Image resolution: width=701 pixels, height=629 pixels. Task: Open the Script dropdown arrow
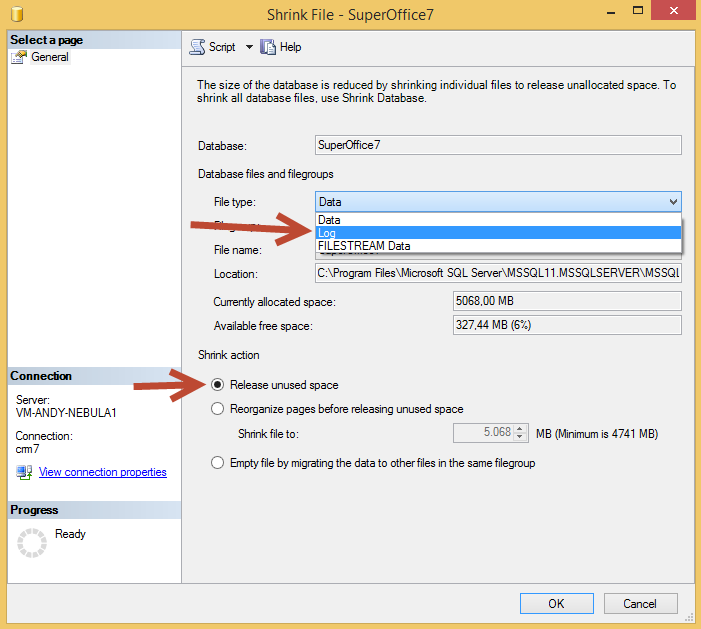click(x=249, y=47)
